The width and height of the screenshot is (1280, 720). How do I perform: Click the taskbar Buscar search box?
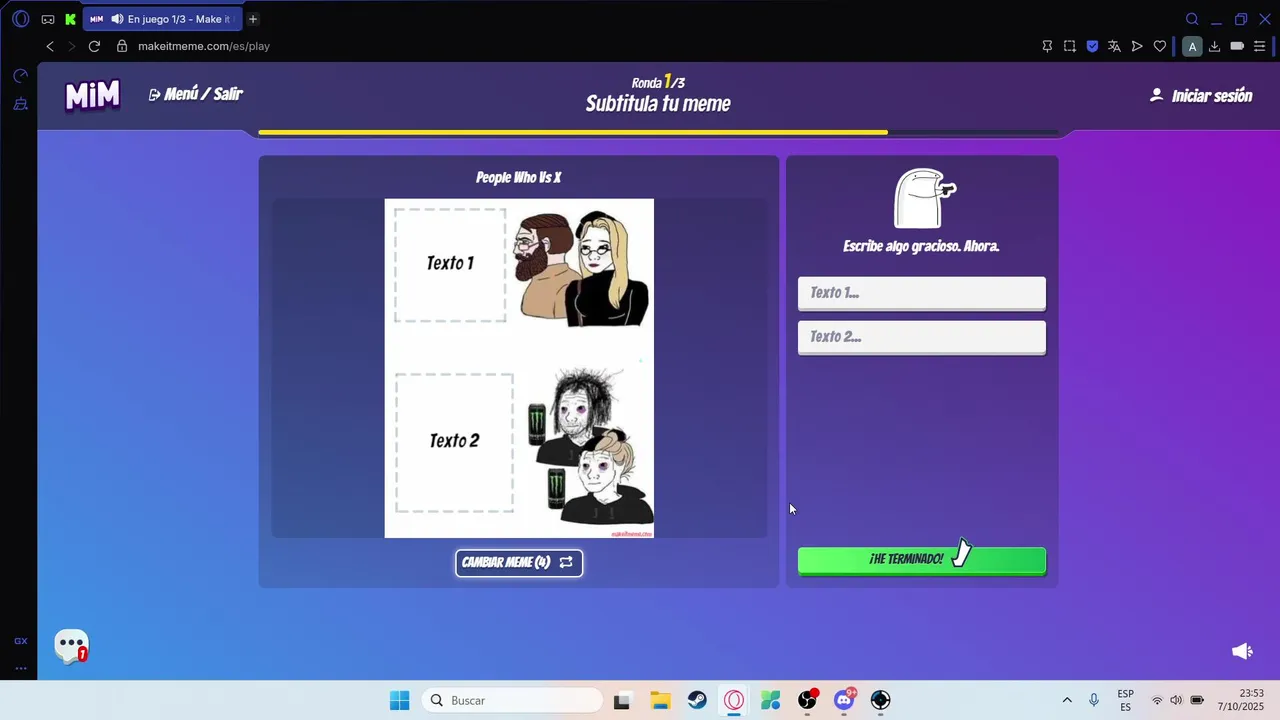click(512, 700)
